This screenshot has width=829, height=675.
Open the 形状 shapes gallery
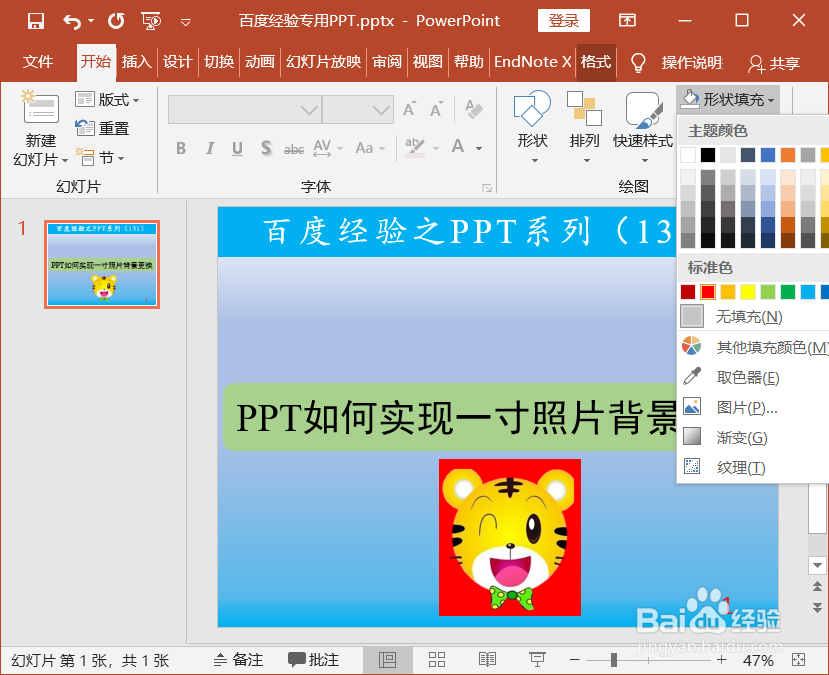[532, 127]
